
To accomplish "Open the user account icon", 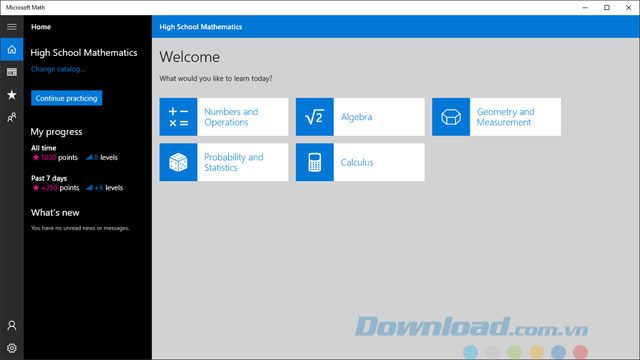I will pos(11,325).
